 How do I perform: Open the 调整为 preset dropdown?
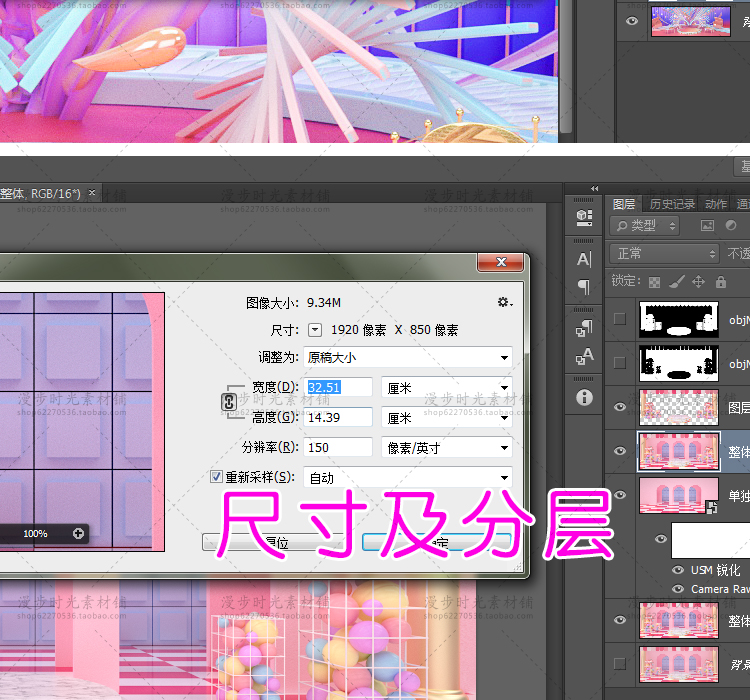pos(408,357)
